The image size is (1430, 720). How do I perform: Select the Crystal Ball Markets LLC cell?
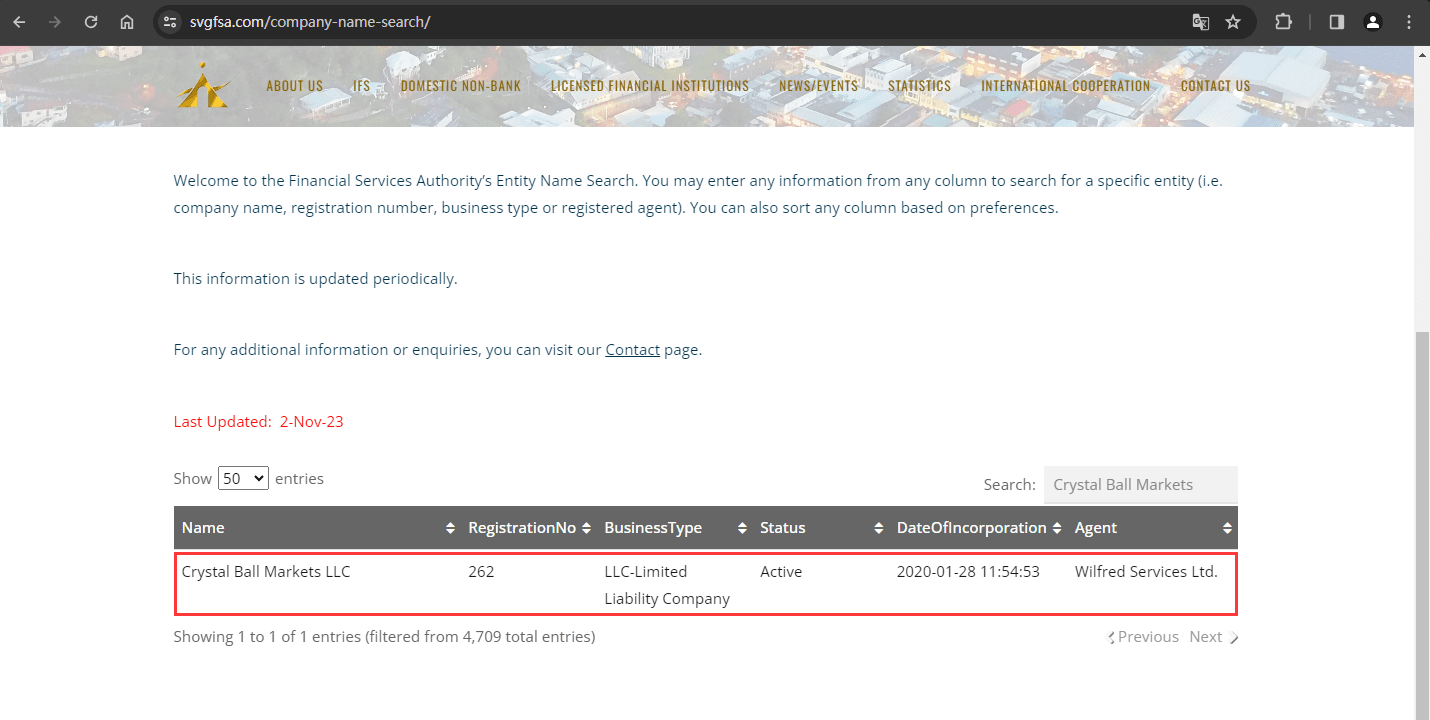pyautogui.click(x=266, y=572)
